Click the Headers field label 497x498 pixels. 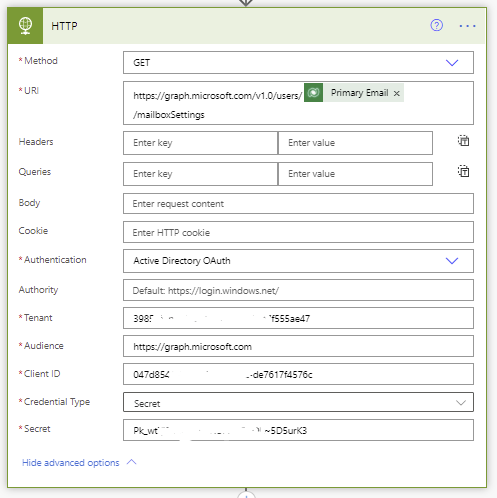pyautogui.click(x=36, y=142)
